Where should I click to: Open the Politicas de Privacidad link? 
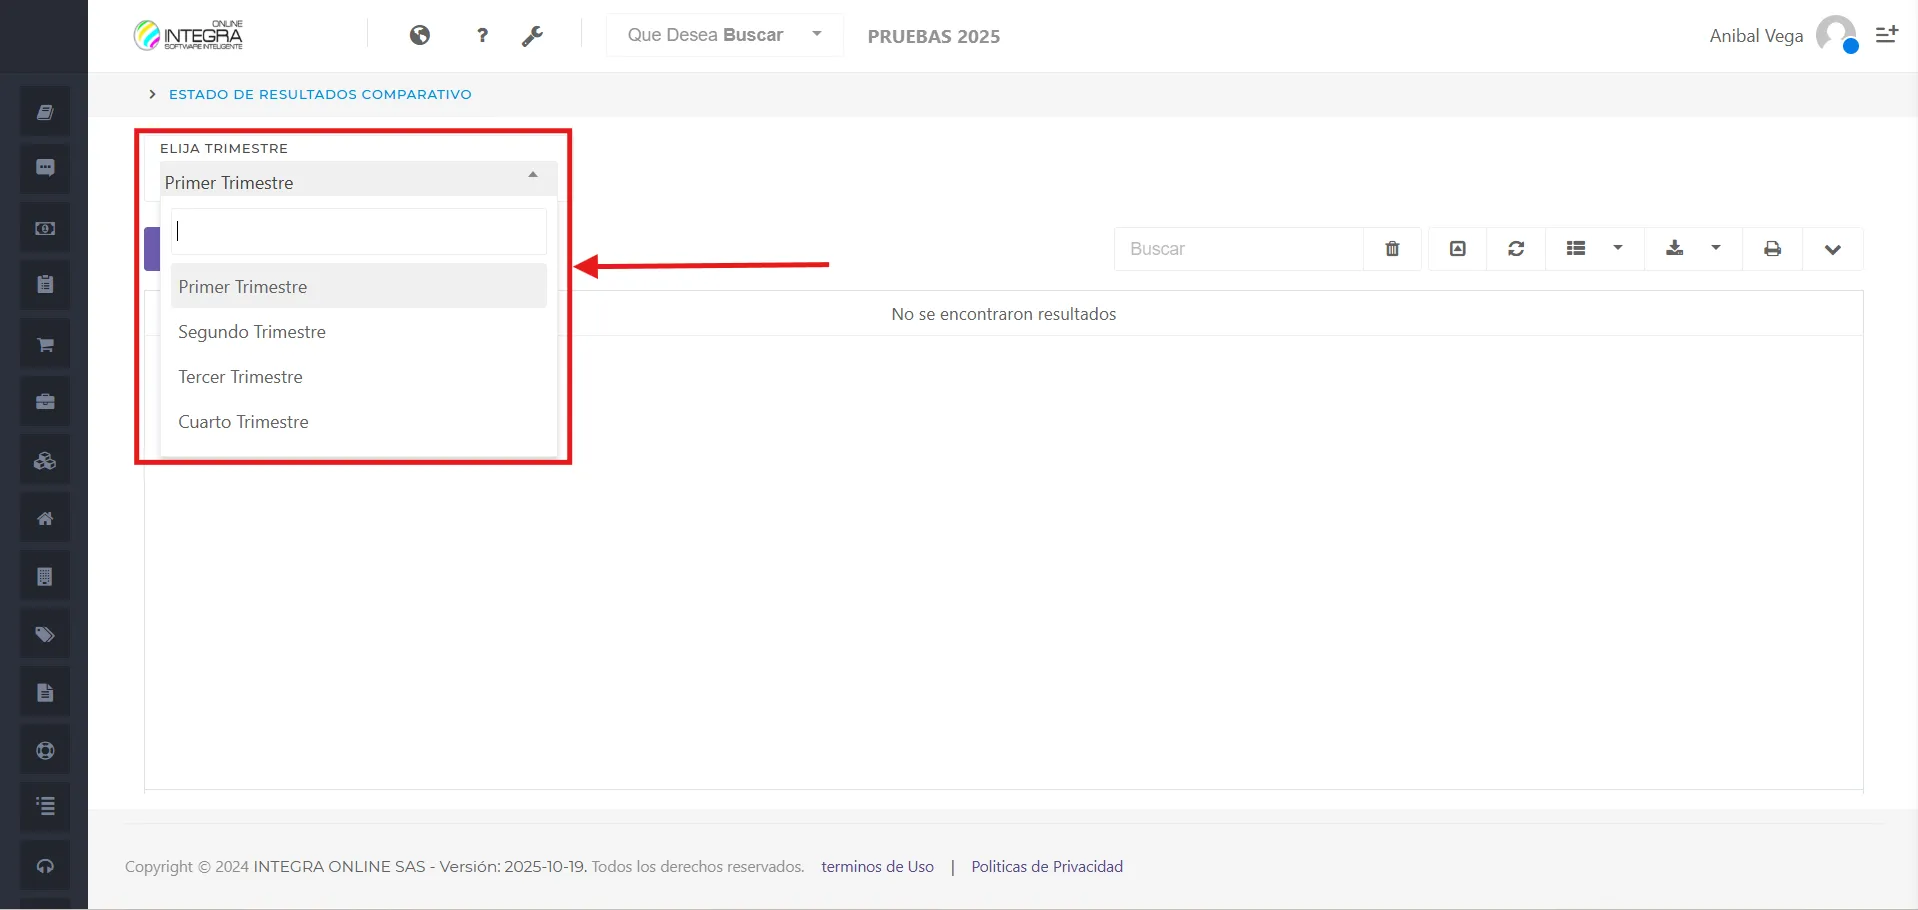[x=1047, y=867]
